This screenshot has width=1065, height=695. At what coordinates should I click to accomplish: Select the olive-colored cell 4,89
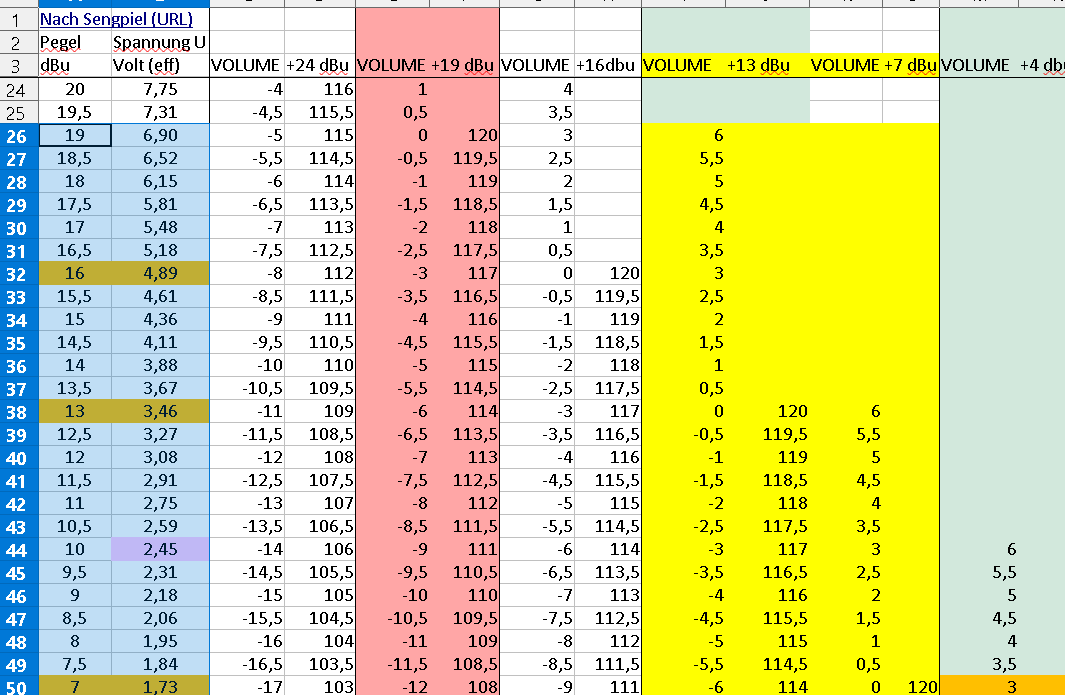(x=160, y=274)
